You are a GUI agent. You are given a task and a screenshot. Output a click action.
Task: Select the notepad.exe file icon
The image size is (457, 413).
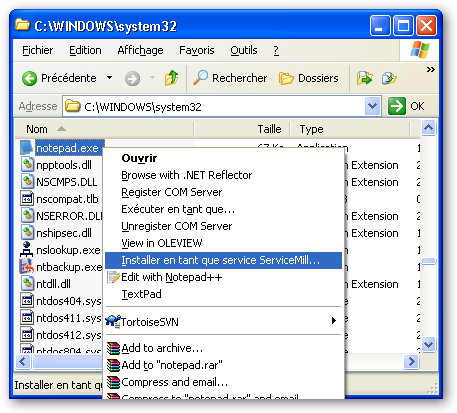pyautogui.click(x=26, y=148)
